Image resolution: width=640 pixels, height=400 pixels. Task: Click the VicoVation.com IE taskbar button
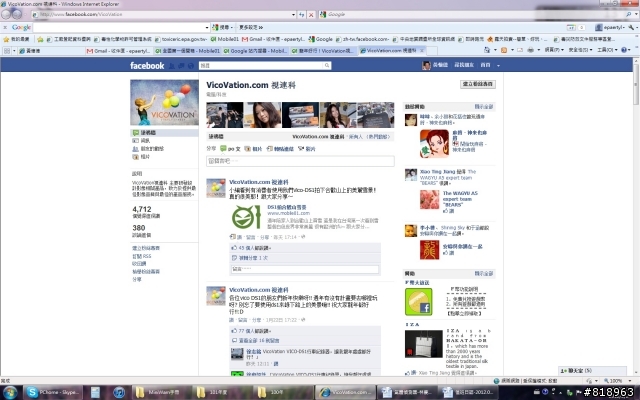(x=344, y=392)
